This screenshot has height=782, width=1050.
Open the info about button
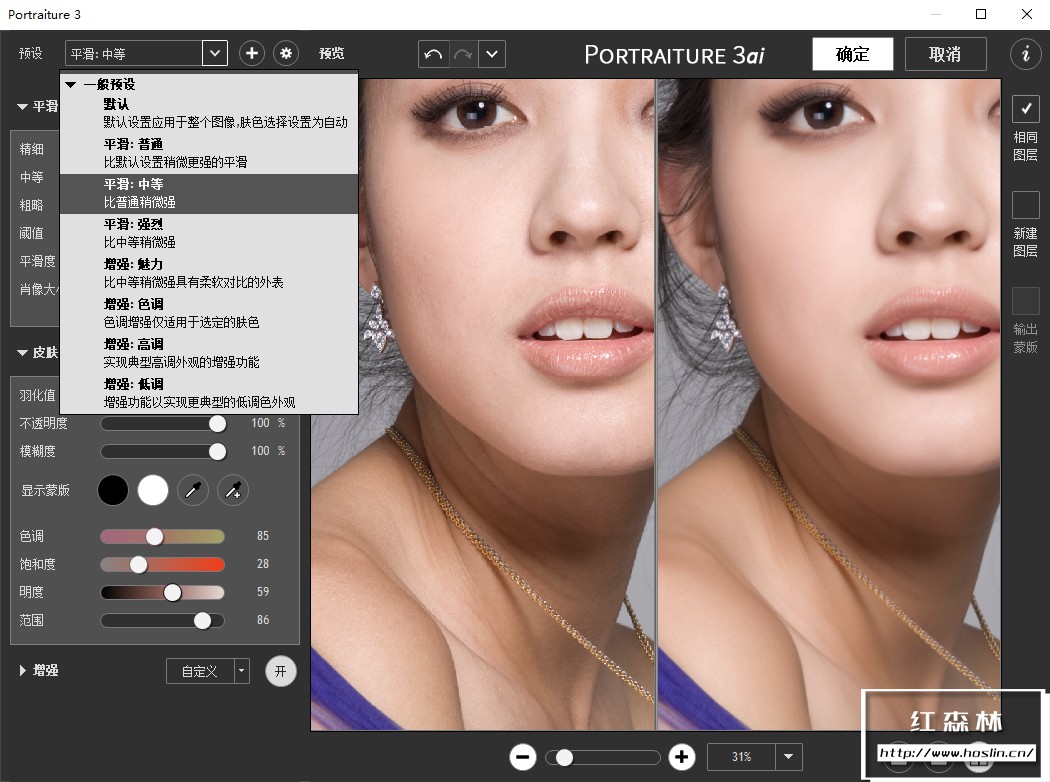[x=1025, y=54]
